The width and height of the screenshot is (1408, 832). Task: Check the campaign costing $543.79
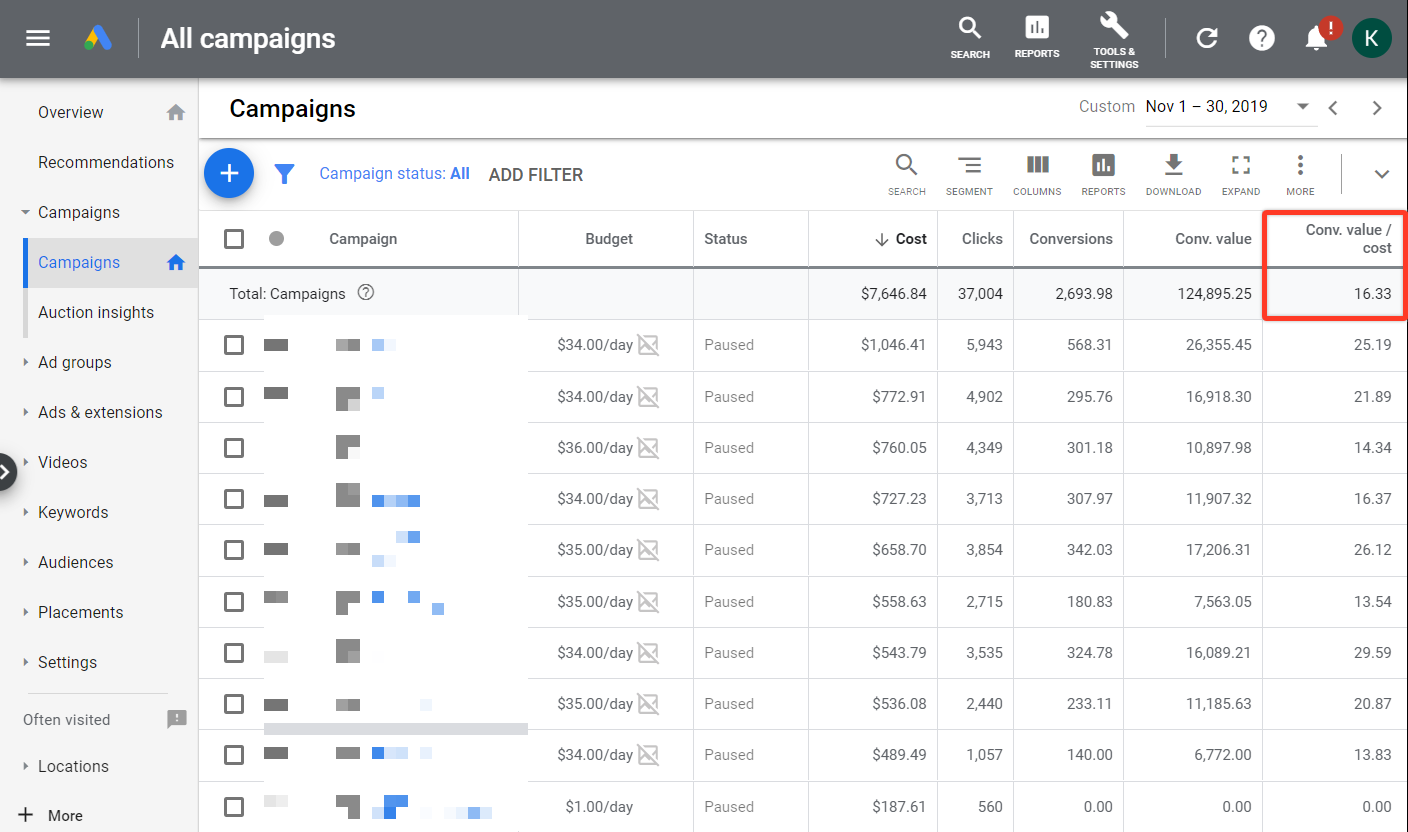click(234, 653)
